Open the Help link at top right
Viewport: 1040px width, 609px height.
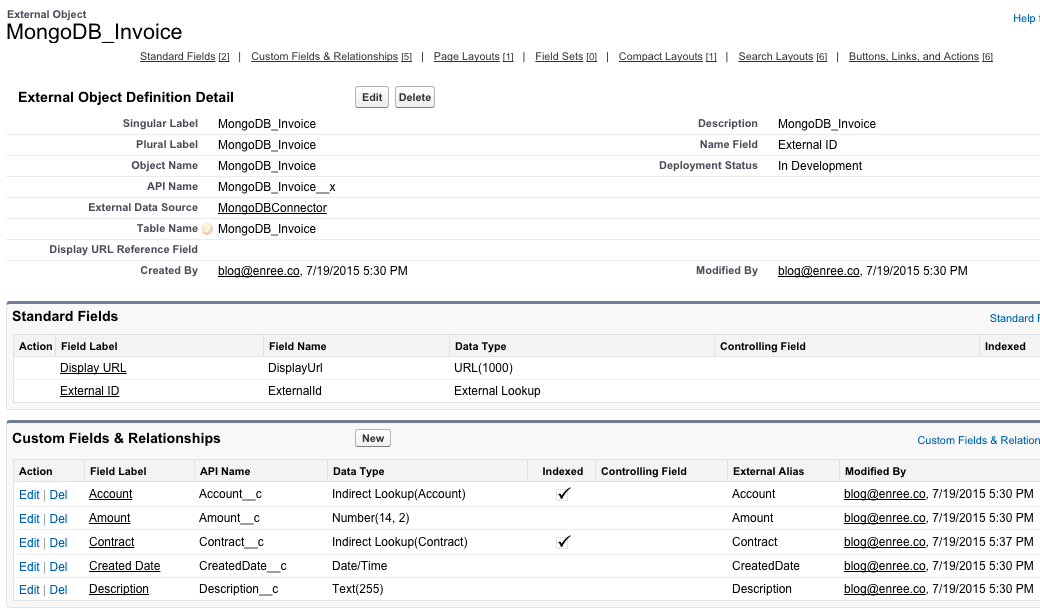pyautogui.click(x=1025, y=19)
